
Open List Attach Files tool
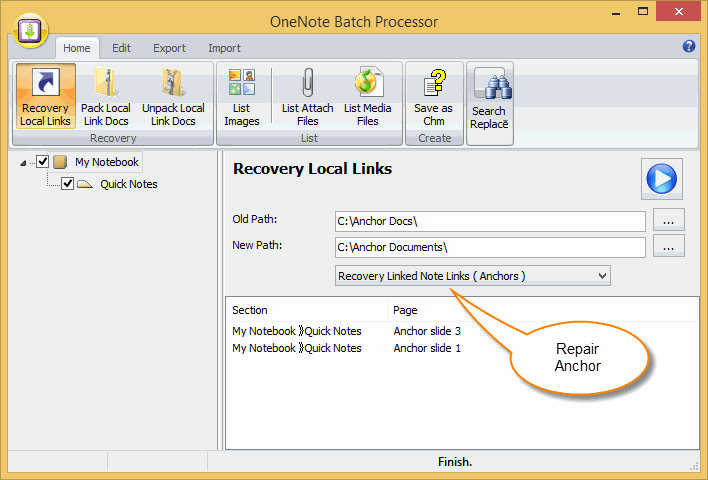[x=307, y=96]
